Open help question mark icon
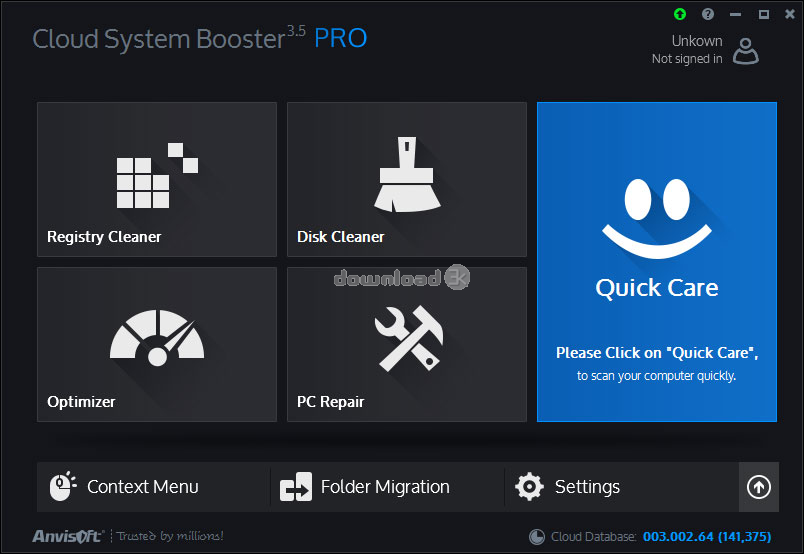Viewport: 804px width, 554px height. pyautogui.click(x=708, y=14)
